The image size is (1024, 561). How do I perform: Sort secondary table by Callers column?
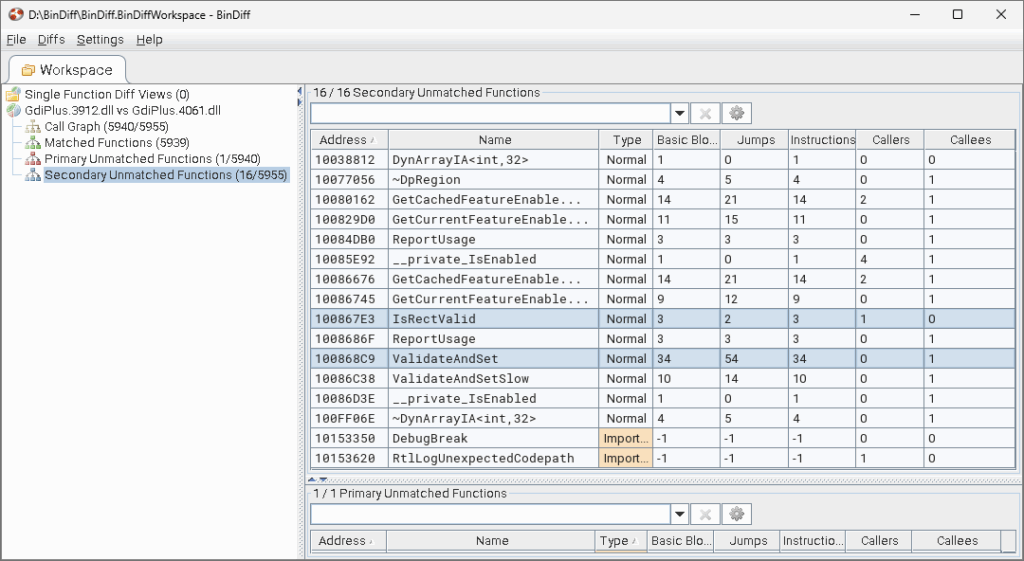pos(890,140)
